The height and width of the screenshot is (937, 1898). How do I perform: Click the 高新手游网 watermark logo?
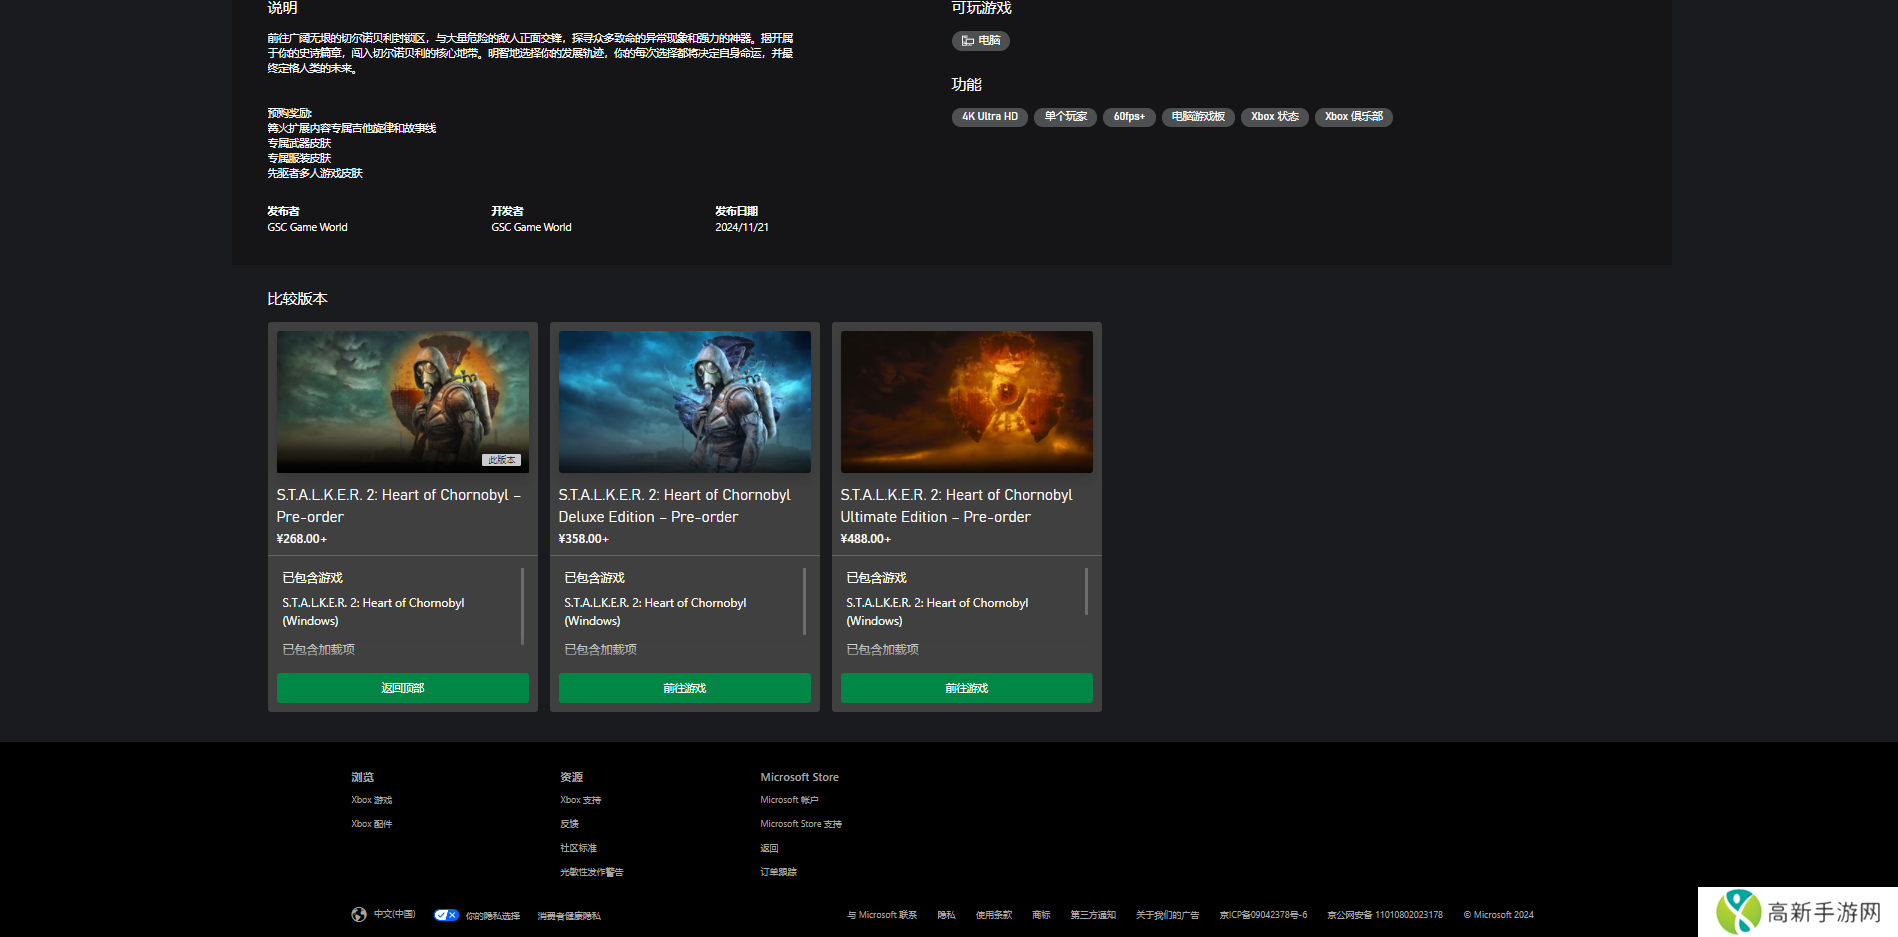(x=1798, y=912)
